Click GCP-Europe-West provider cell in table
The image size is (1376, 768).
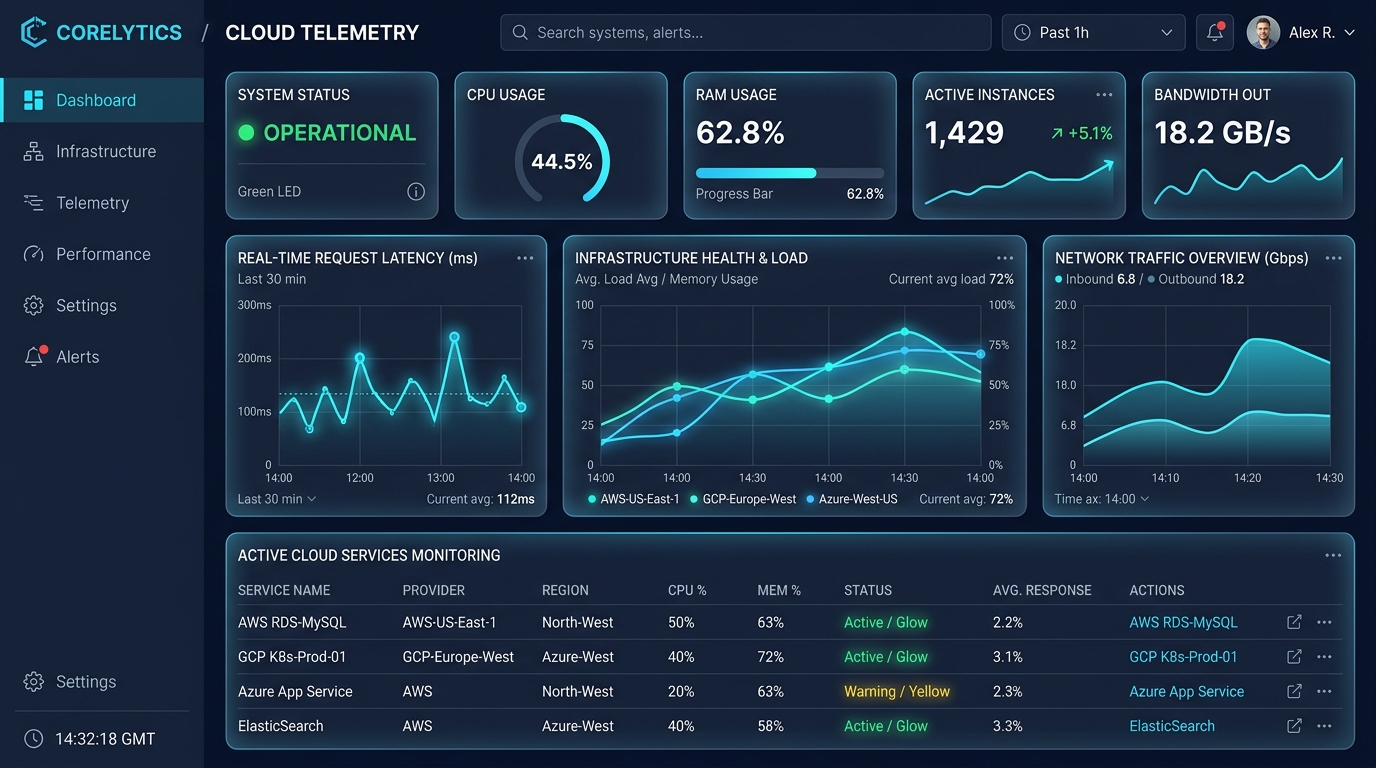(458, 657)
